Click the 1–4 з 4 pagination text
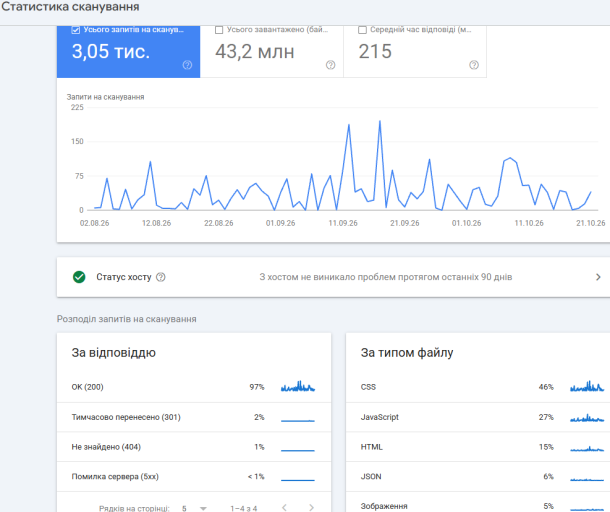The width and height of the screenshot is (610, 512). [x=244, y=508]
